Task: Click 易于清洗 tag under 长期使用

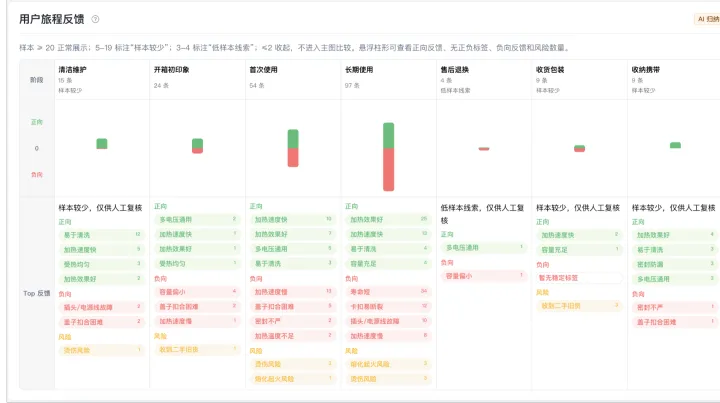Action: click(388, 249)
